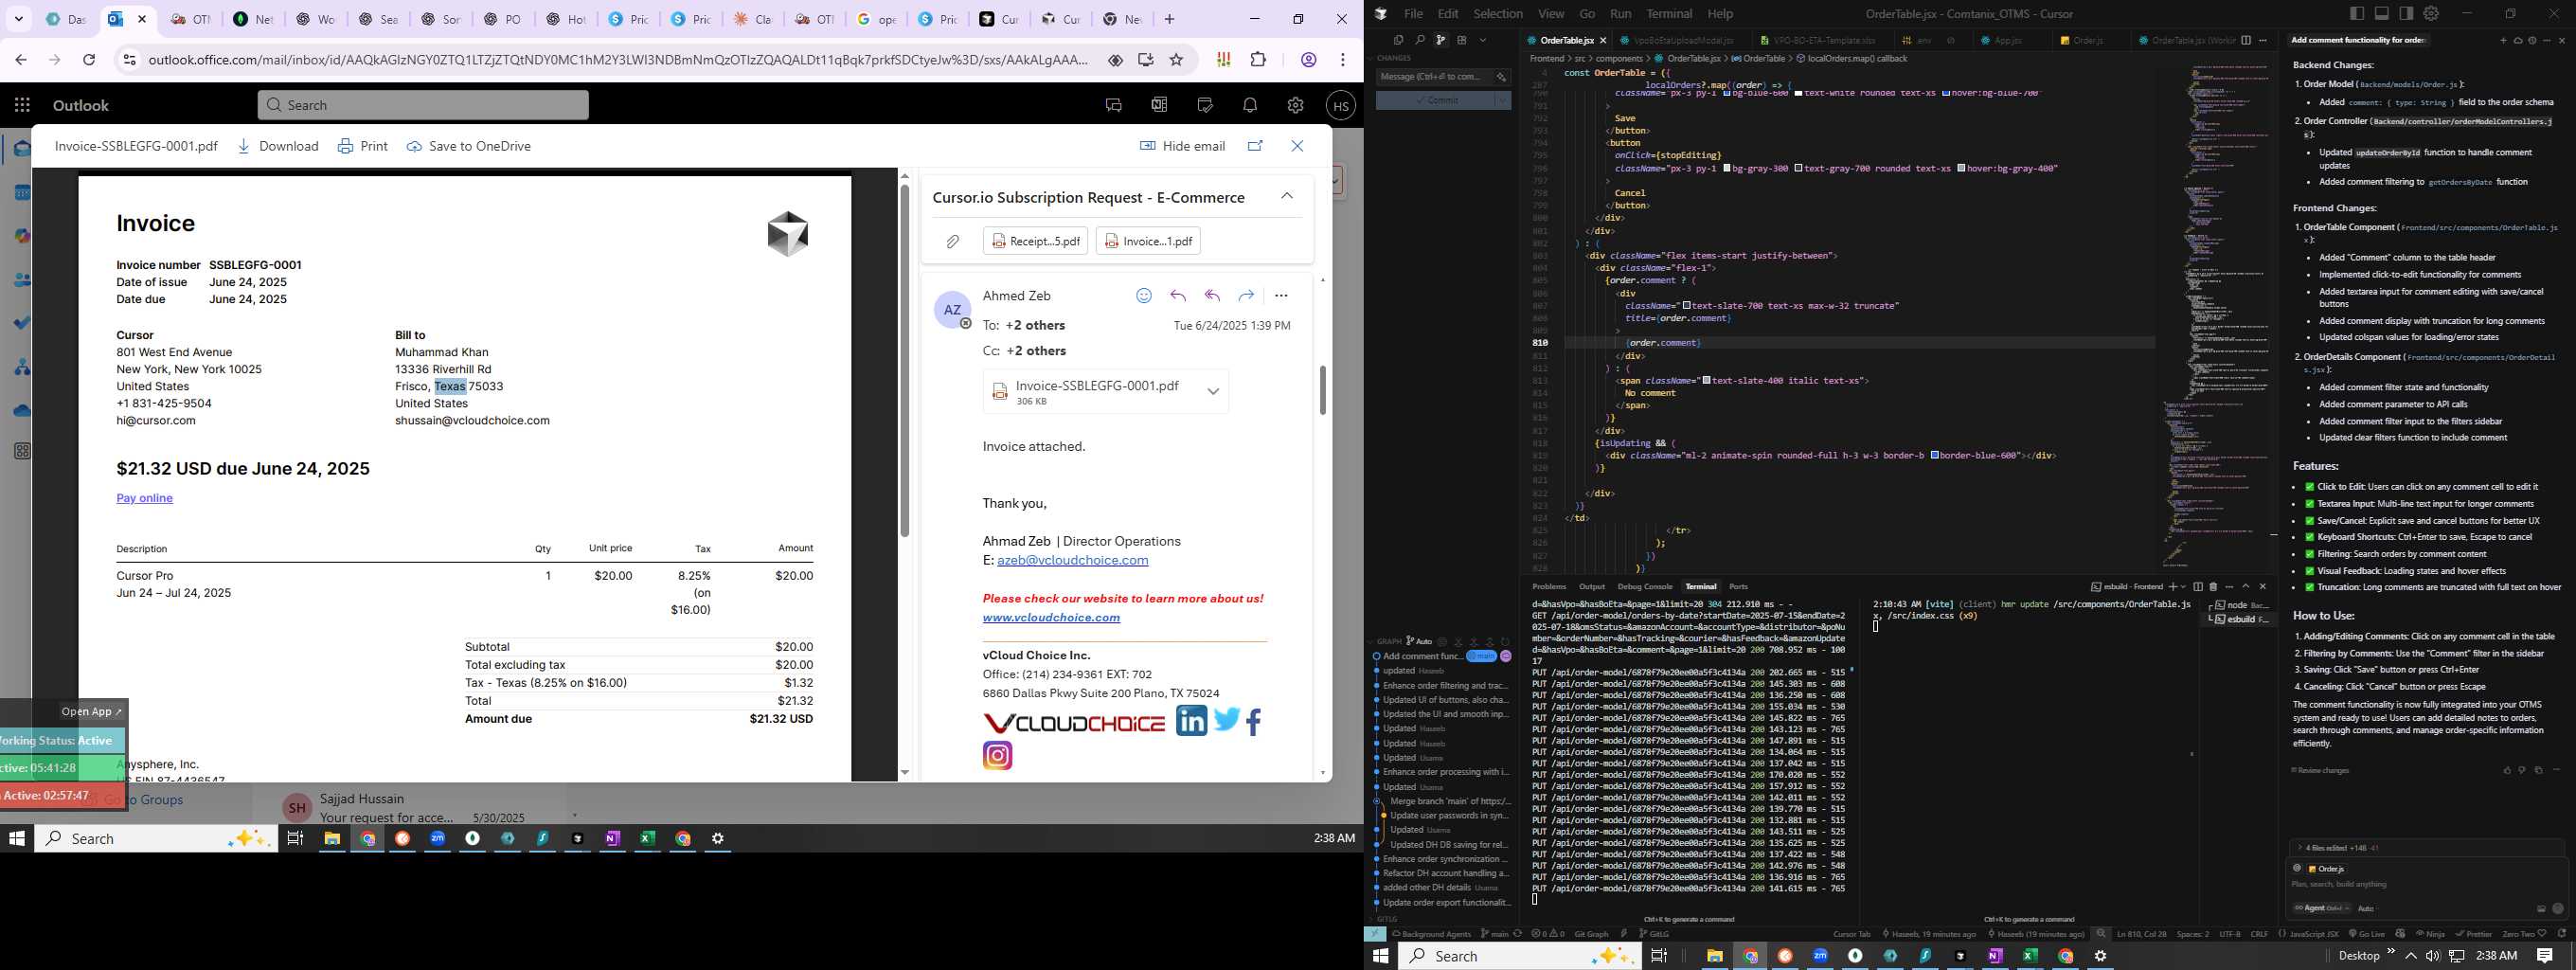Image resolution: width=2576 pixels, height=970 pixels.
Task: Open Selection menu in Cursor
Action: (1498, 13)
